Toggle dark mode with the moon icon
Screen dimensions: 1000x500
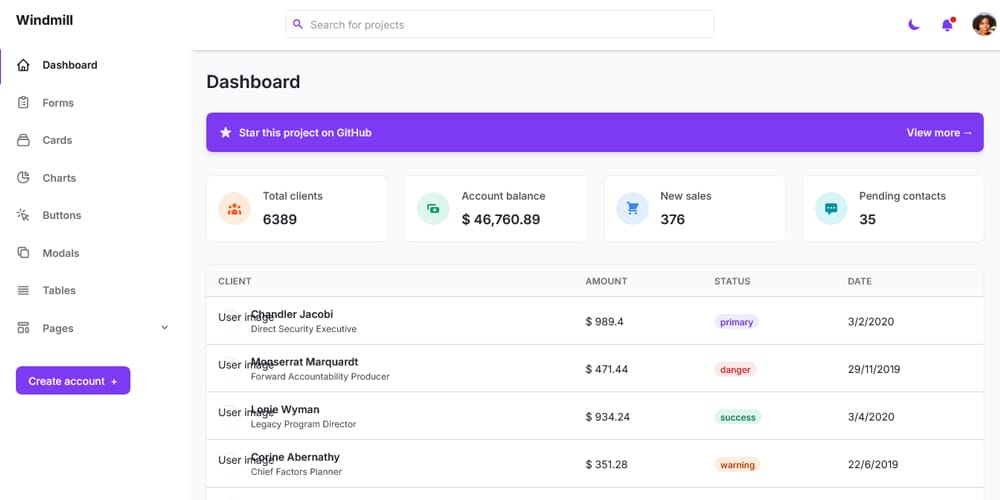pos(914,25)
